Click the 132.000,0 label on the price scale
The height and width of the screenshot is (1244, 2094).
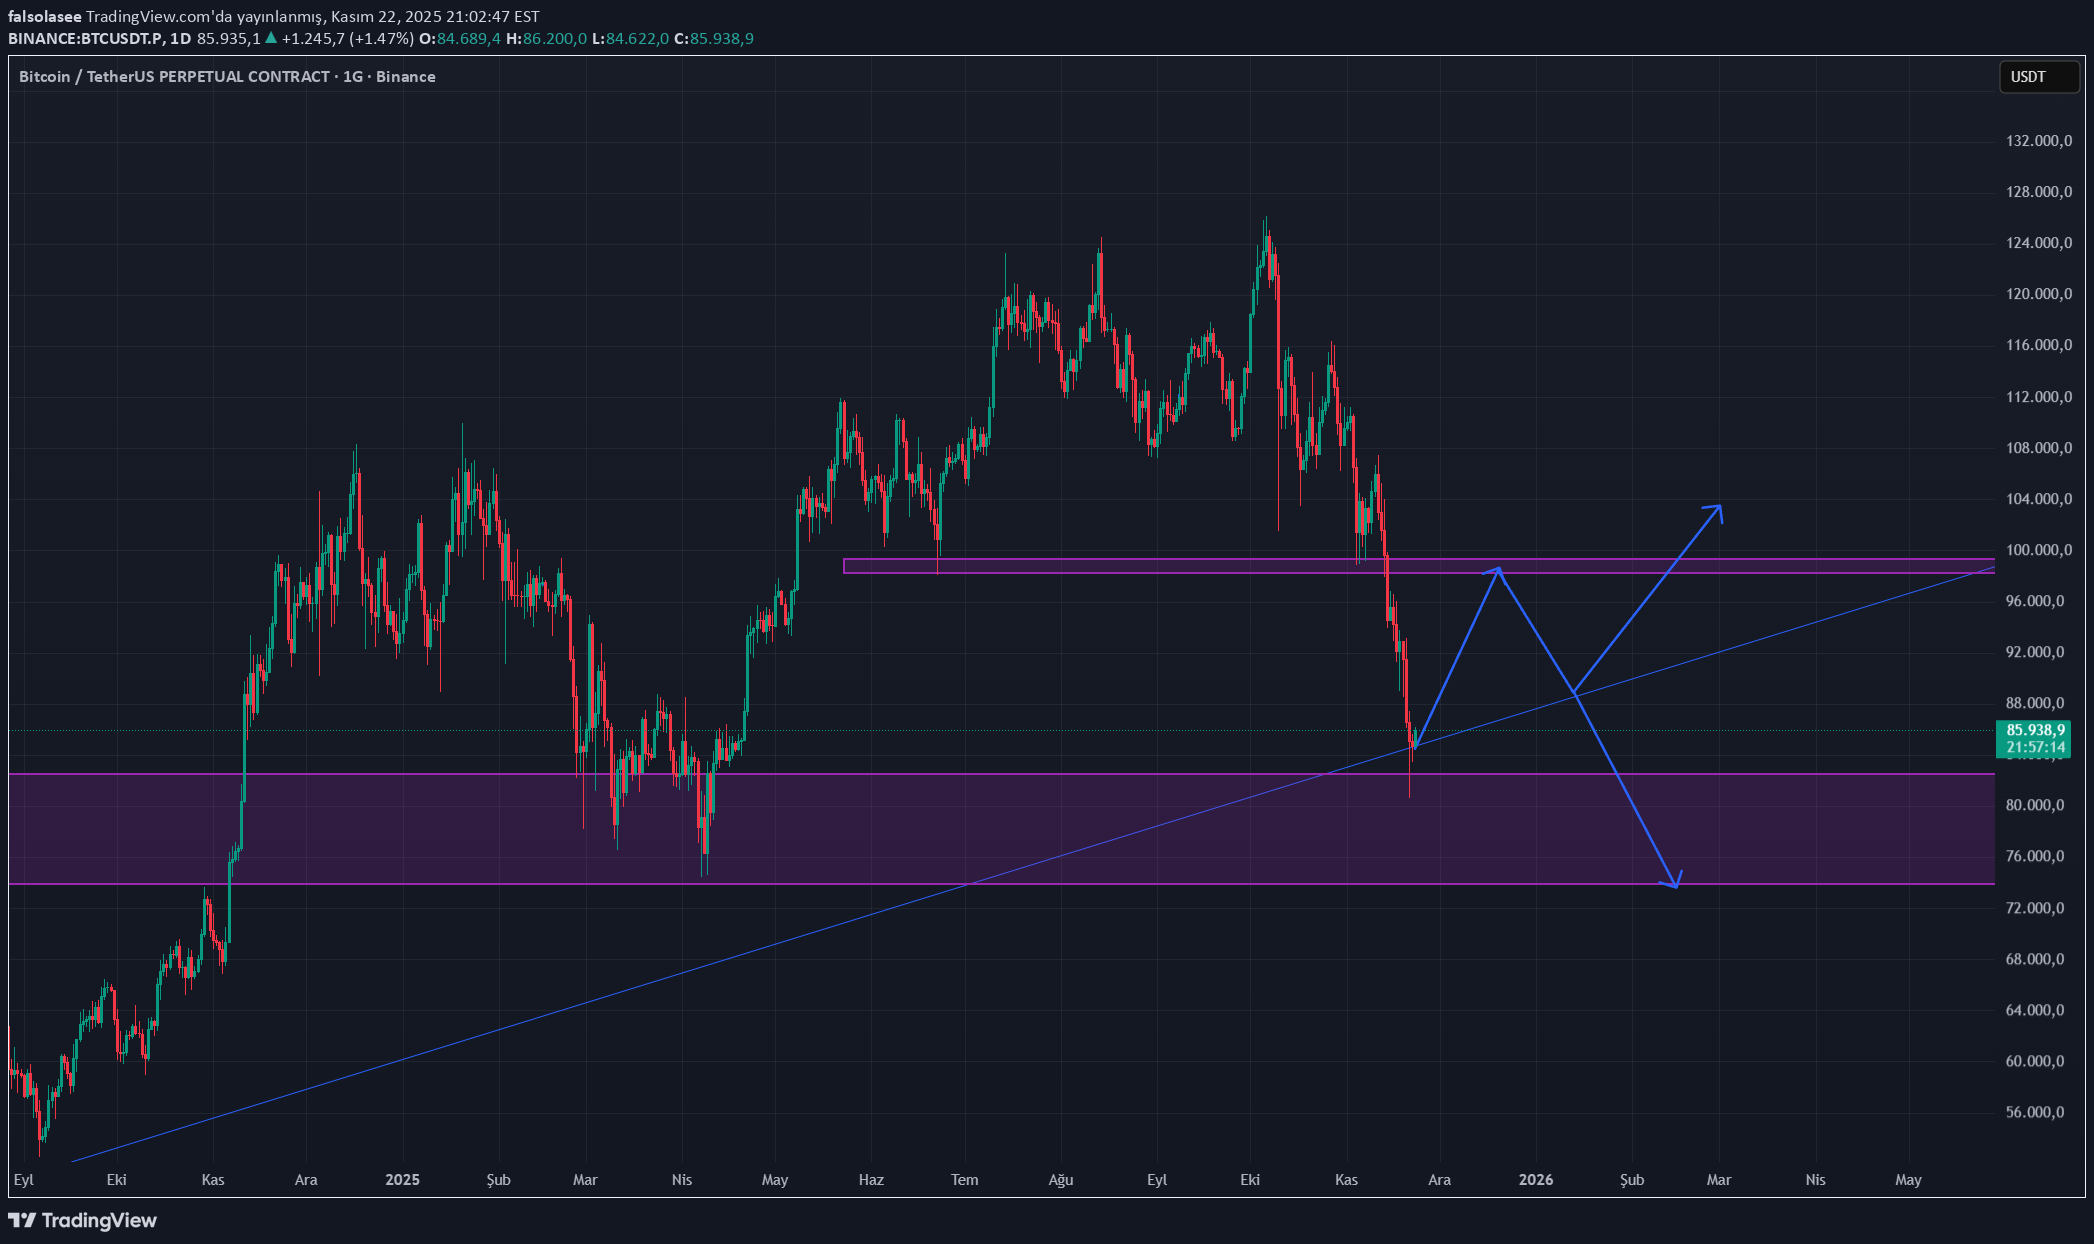pos(2038,141)
